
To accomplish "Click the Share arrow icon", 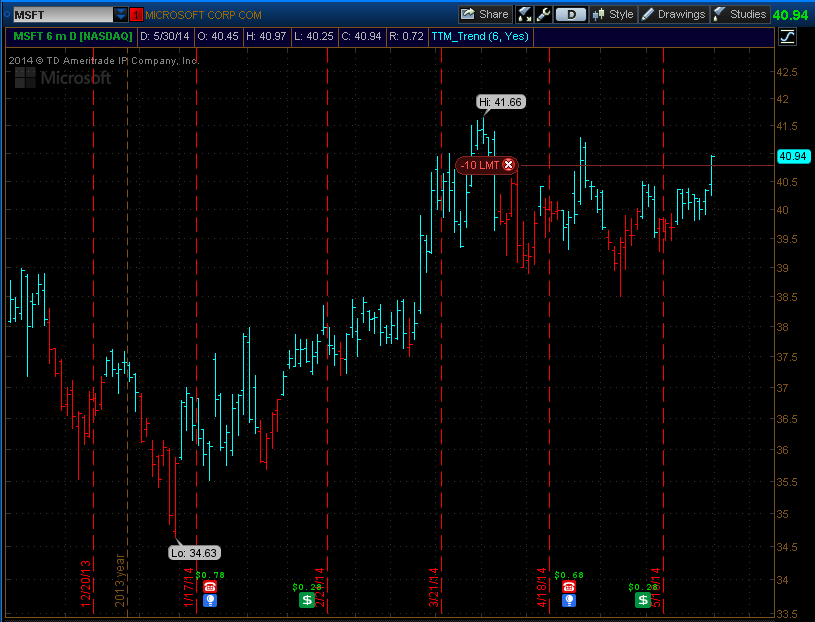I will click(x=468, y=14).
